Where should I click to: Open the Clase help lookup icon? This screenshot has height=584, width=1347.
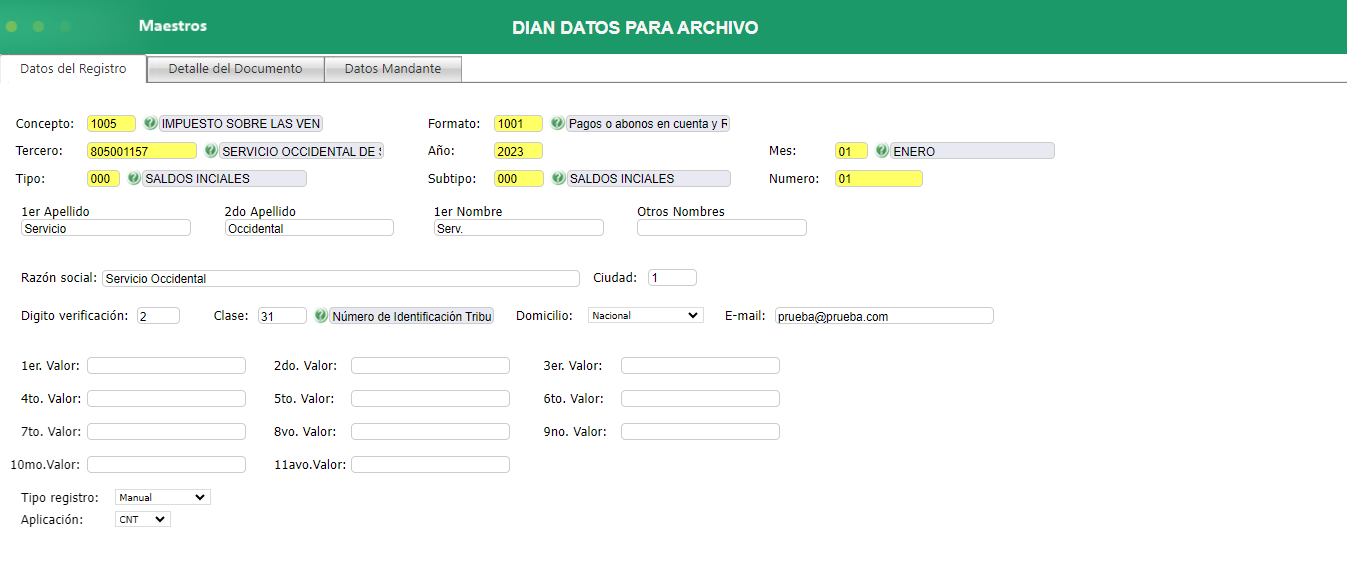(320, 316)
